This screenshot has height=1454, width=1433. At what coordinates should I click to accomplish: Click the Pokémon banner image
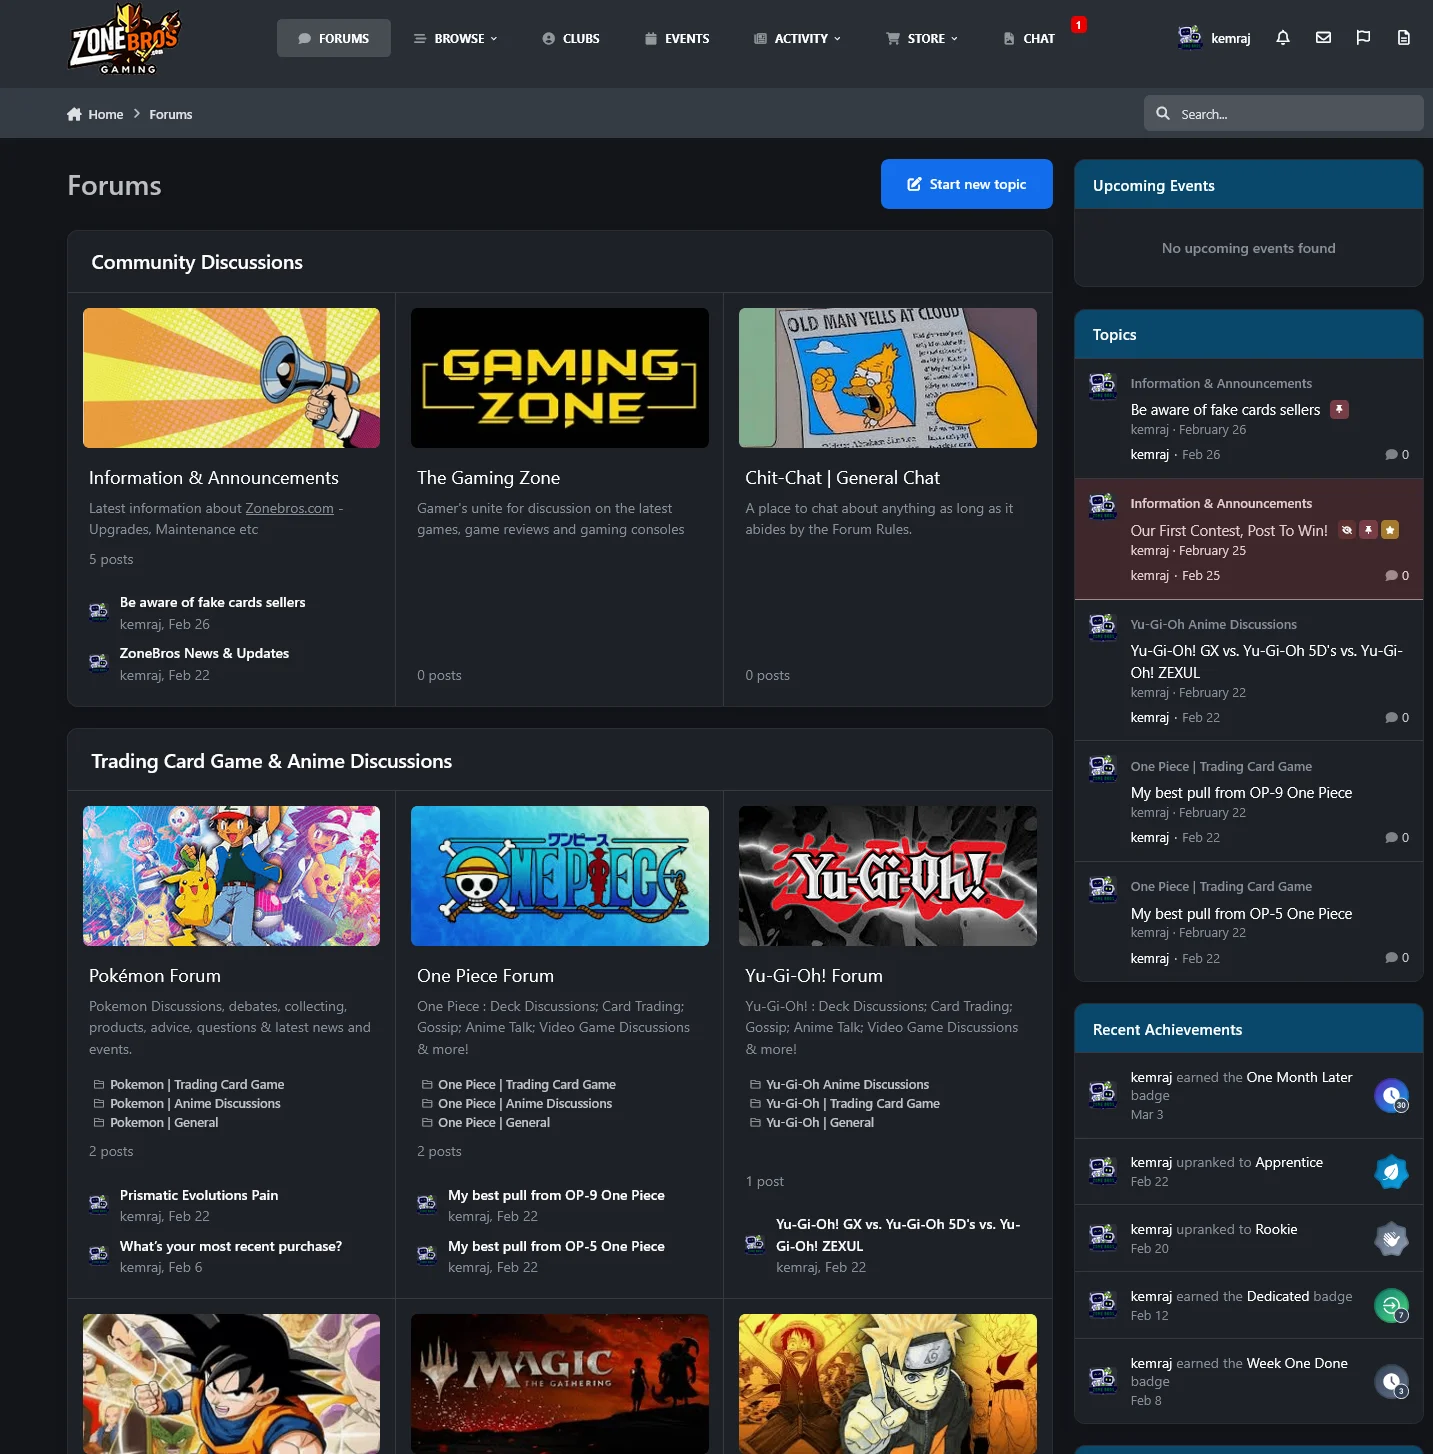(x=232, y=876)
